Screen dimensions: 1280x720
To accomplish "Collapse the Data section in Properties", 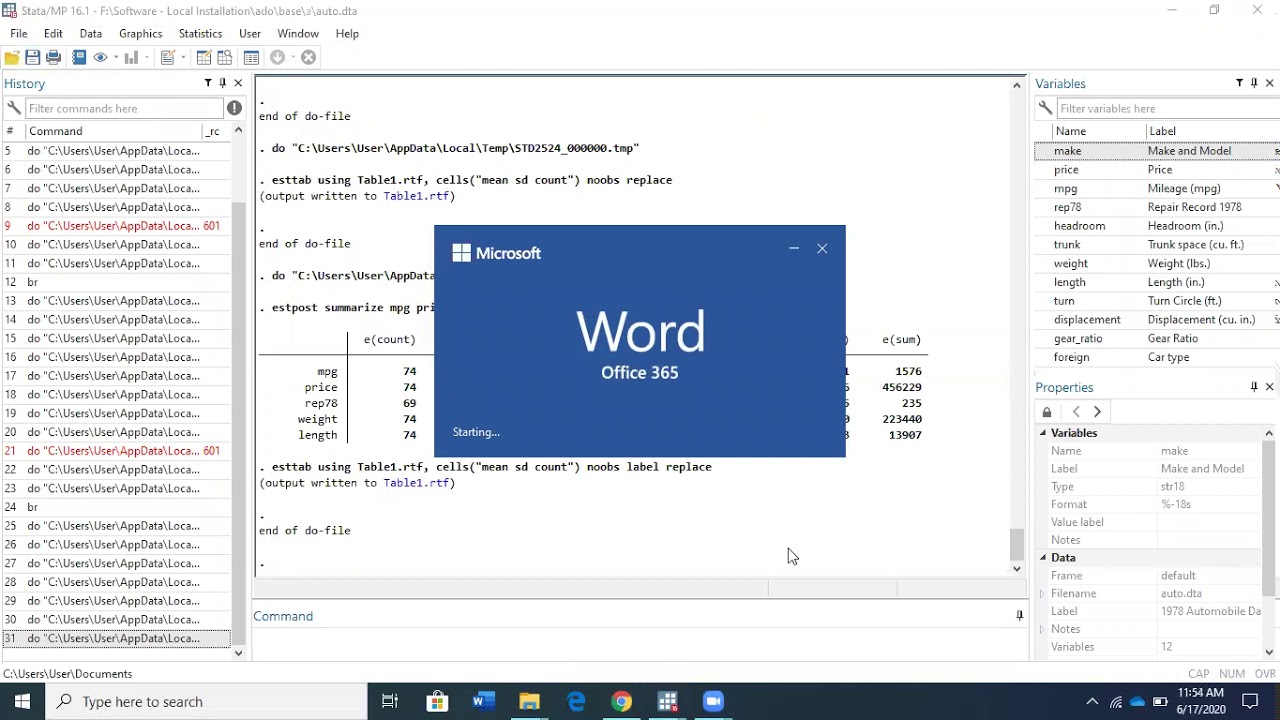I will (1043, 558).
